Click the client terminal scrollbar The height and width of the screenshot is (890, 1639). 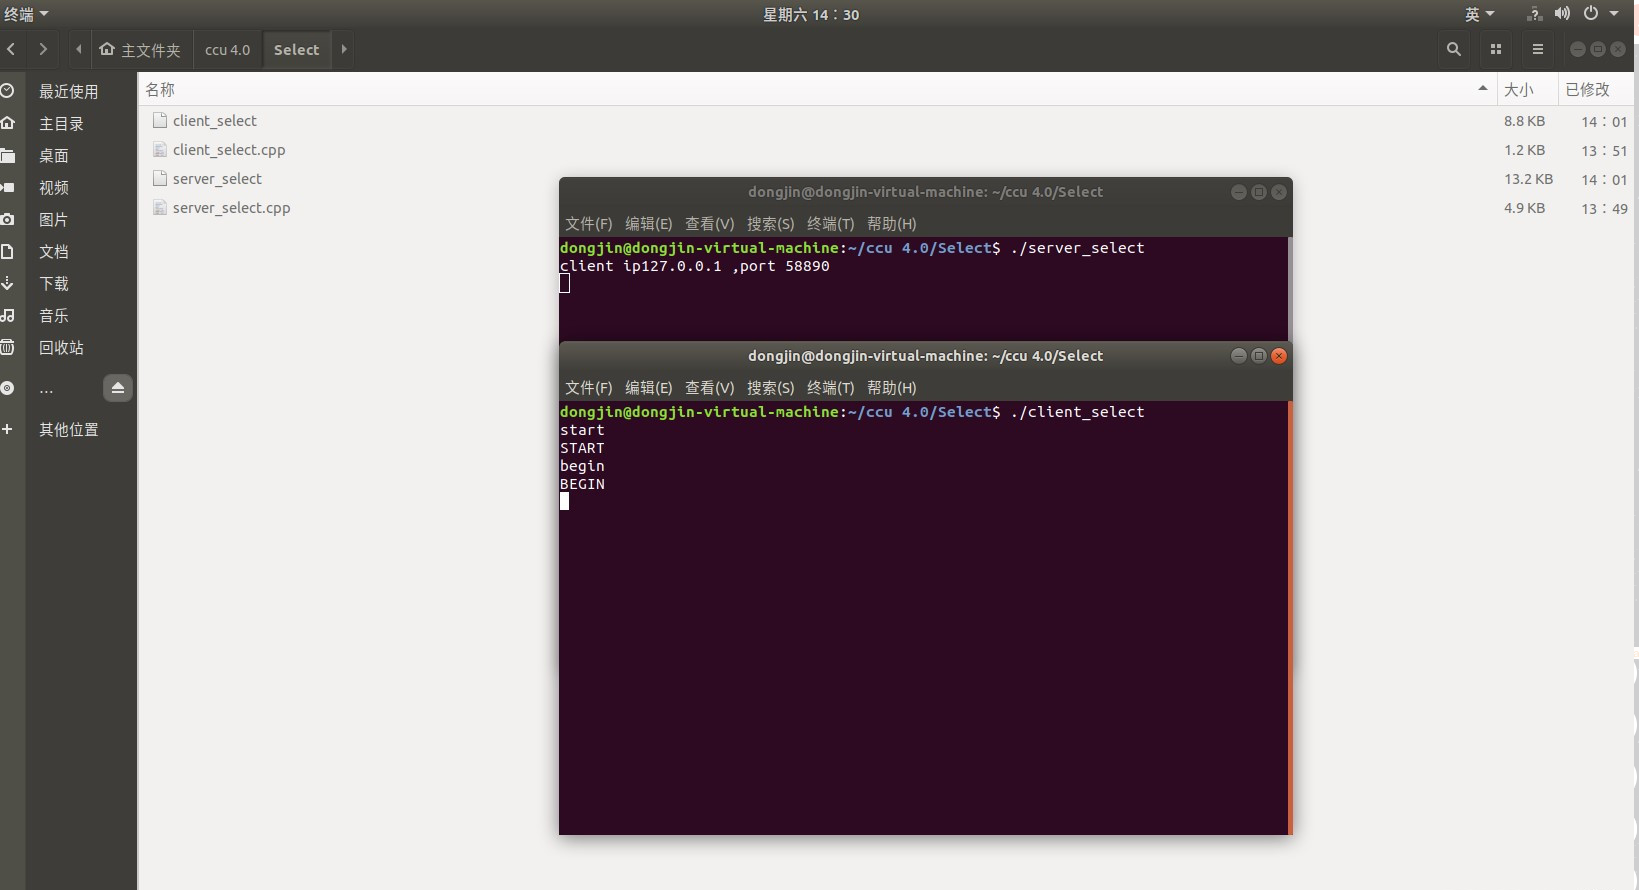coord(1290,618)
